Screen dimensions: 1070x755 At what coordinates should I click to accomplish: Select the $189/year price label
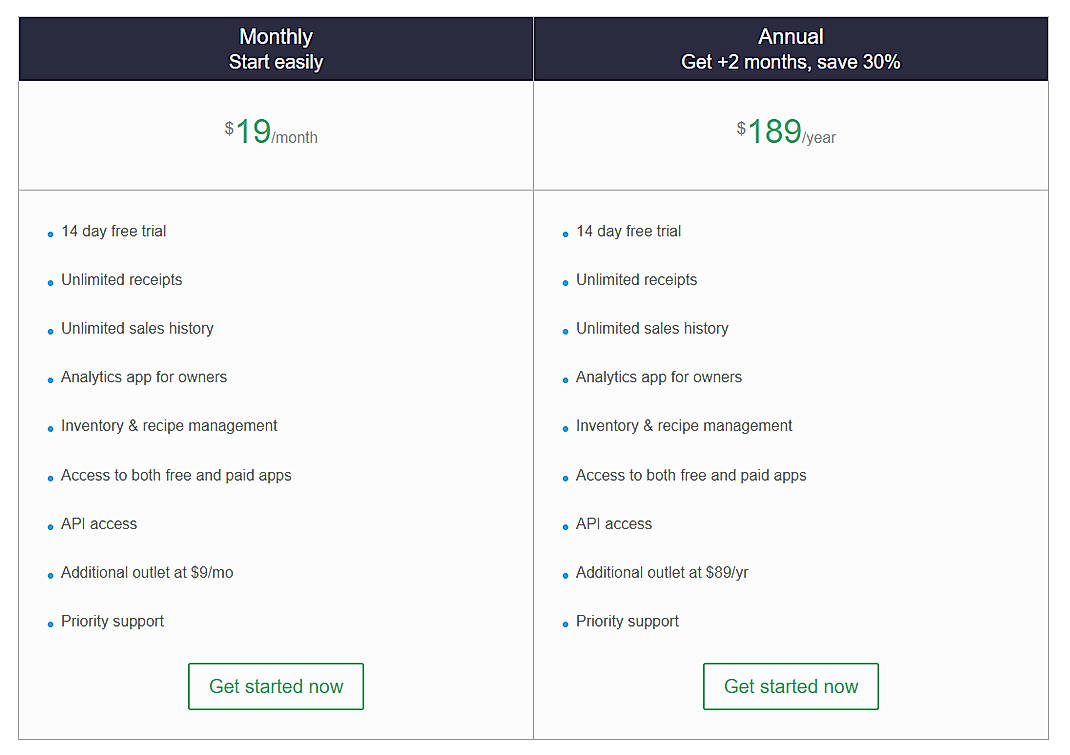(785, 131)
